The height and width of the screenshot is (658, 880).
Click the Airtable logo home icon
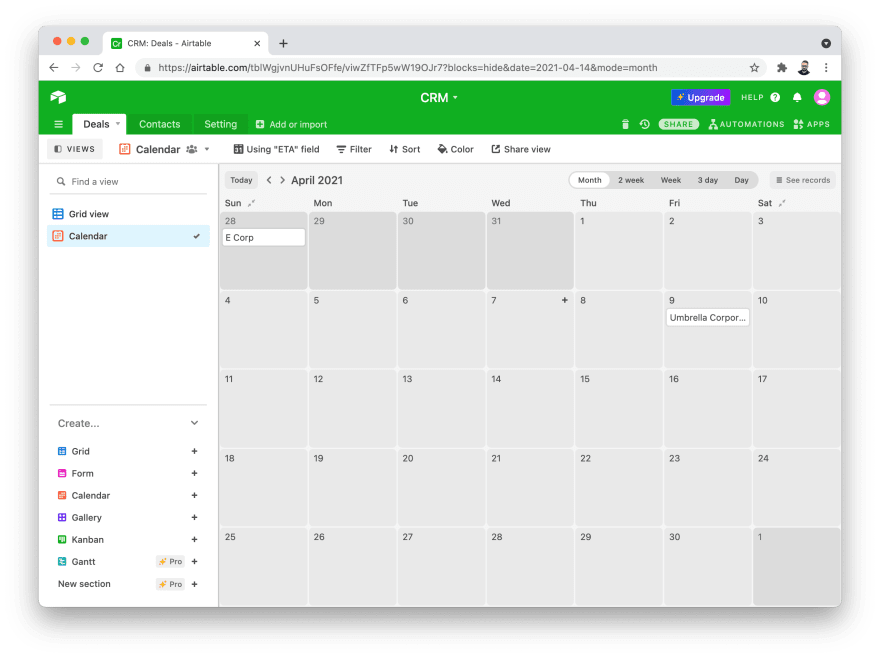tap(58, 97)
